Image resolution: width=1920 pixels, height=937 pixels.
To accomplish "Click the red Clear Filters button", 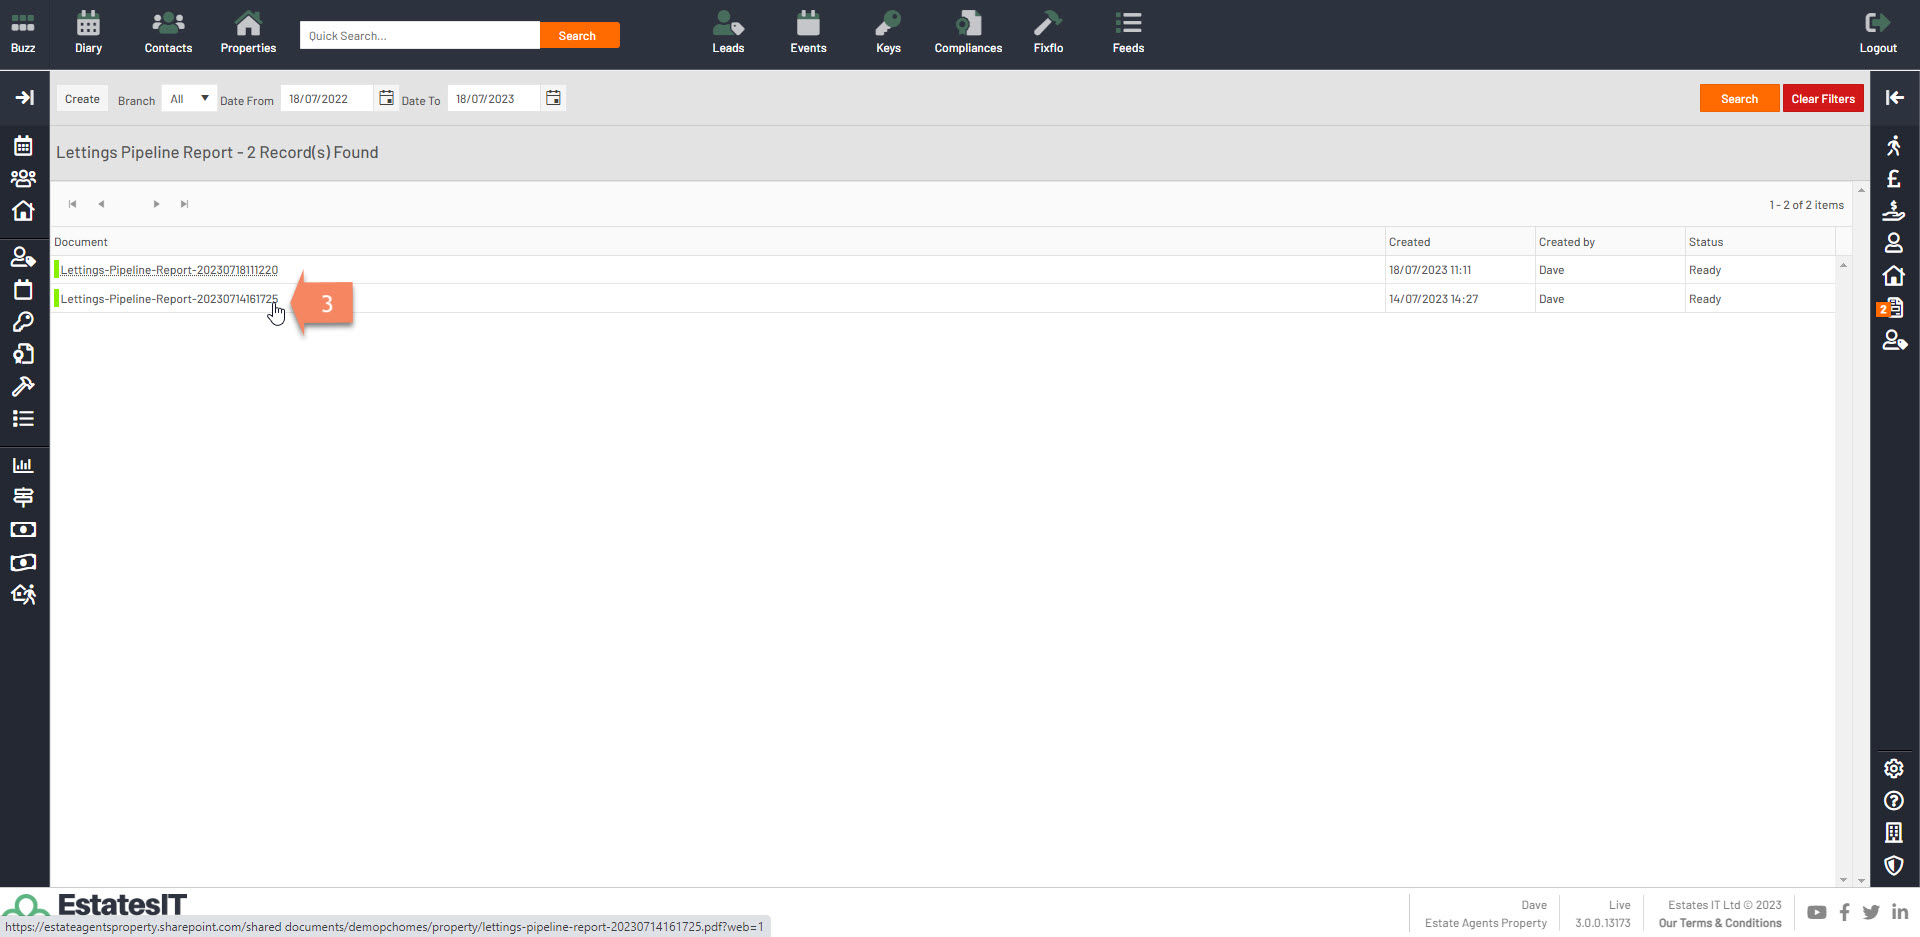I will pyautogui.click(x=1822, y=98).
